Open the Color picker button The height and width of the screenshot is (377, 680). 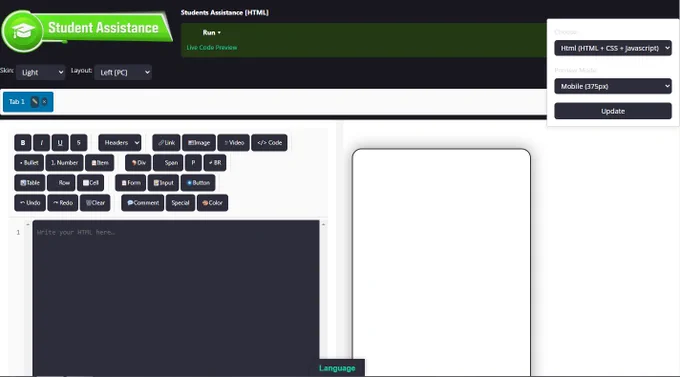[x=212, y=203]
